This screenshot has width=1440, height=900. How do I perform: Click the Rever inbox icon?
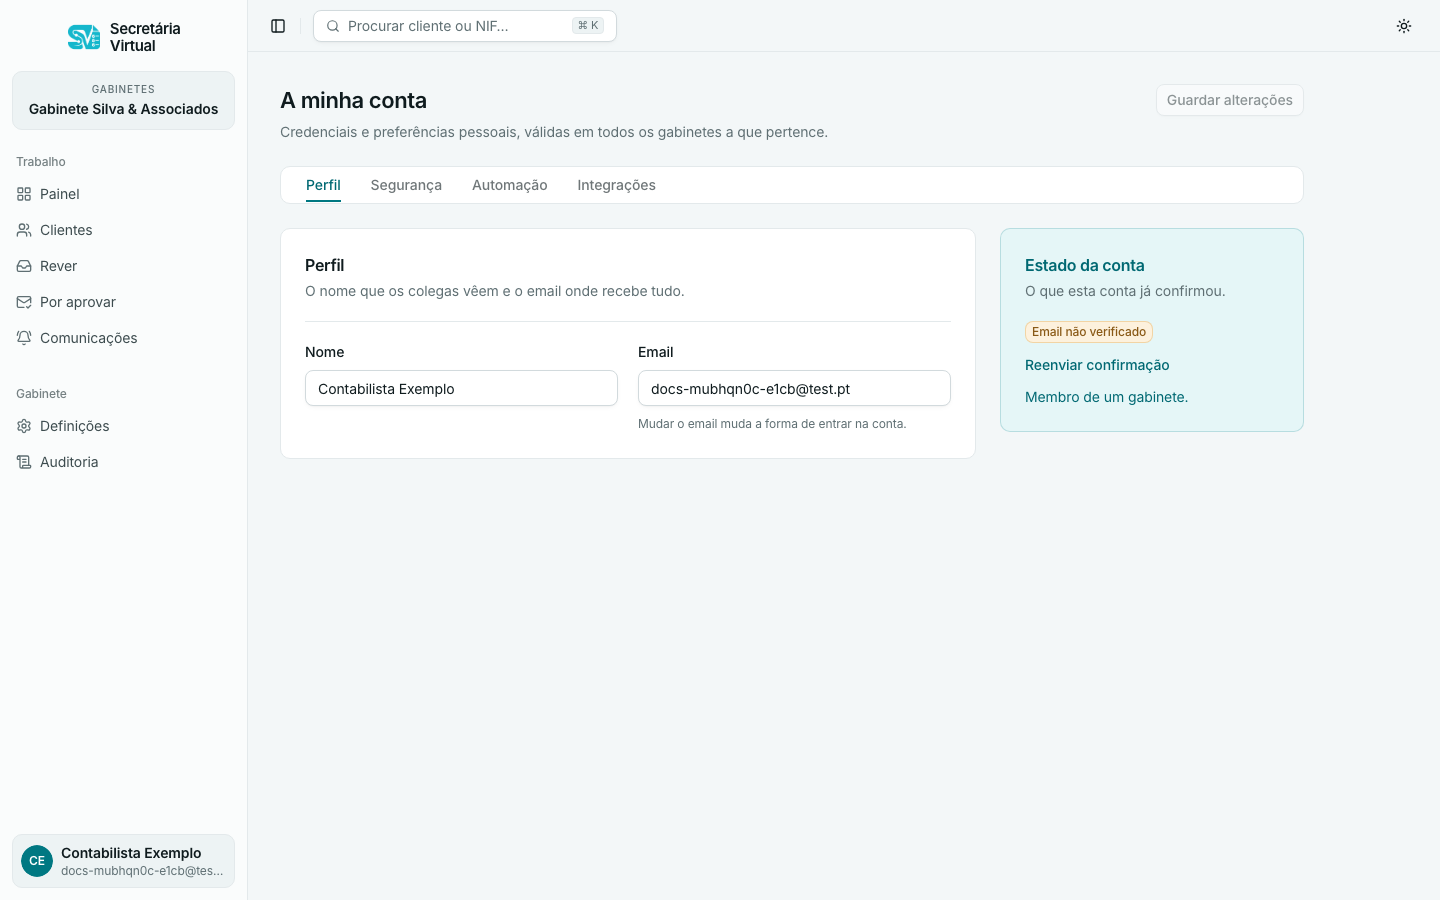[x=24, y=266]
